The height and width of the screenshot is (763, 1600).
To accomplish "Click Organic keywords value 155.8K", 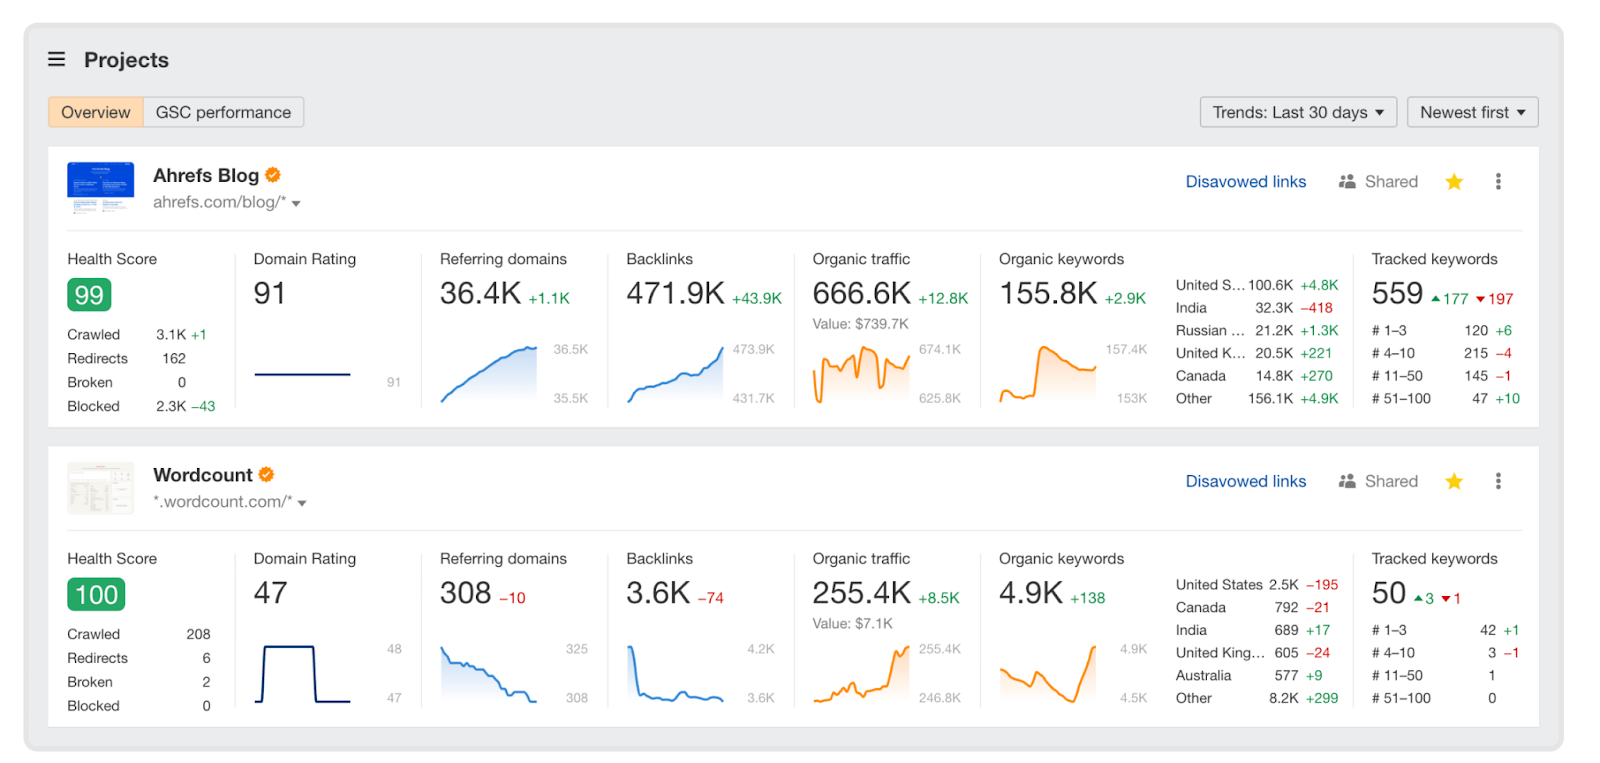I will tap(1048, 293).
